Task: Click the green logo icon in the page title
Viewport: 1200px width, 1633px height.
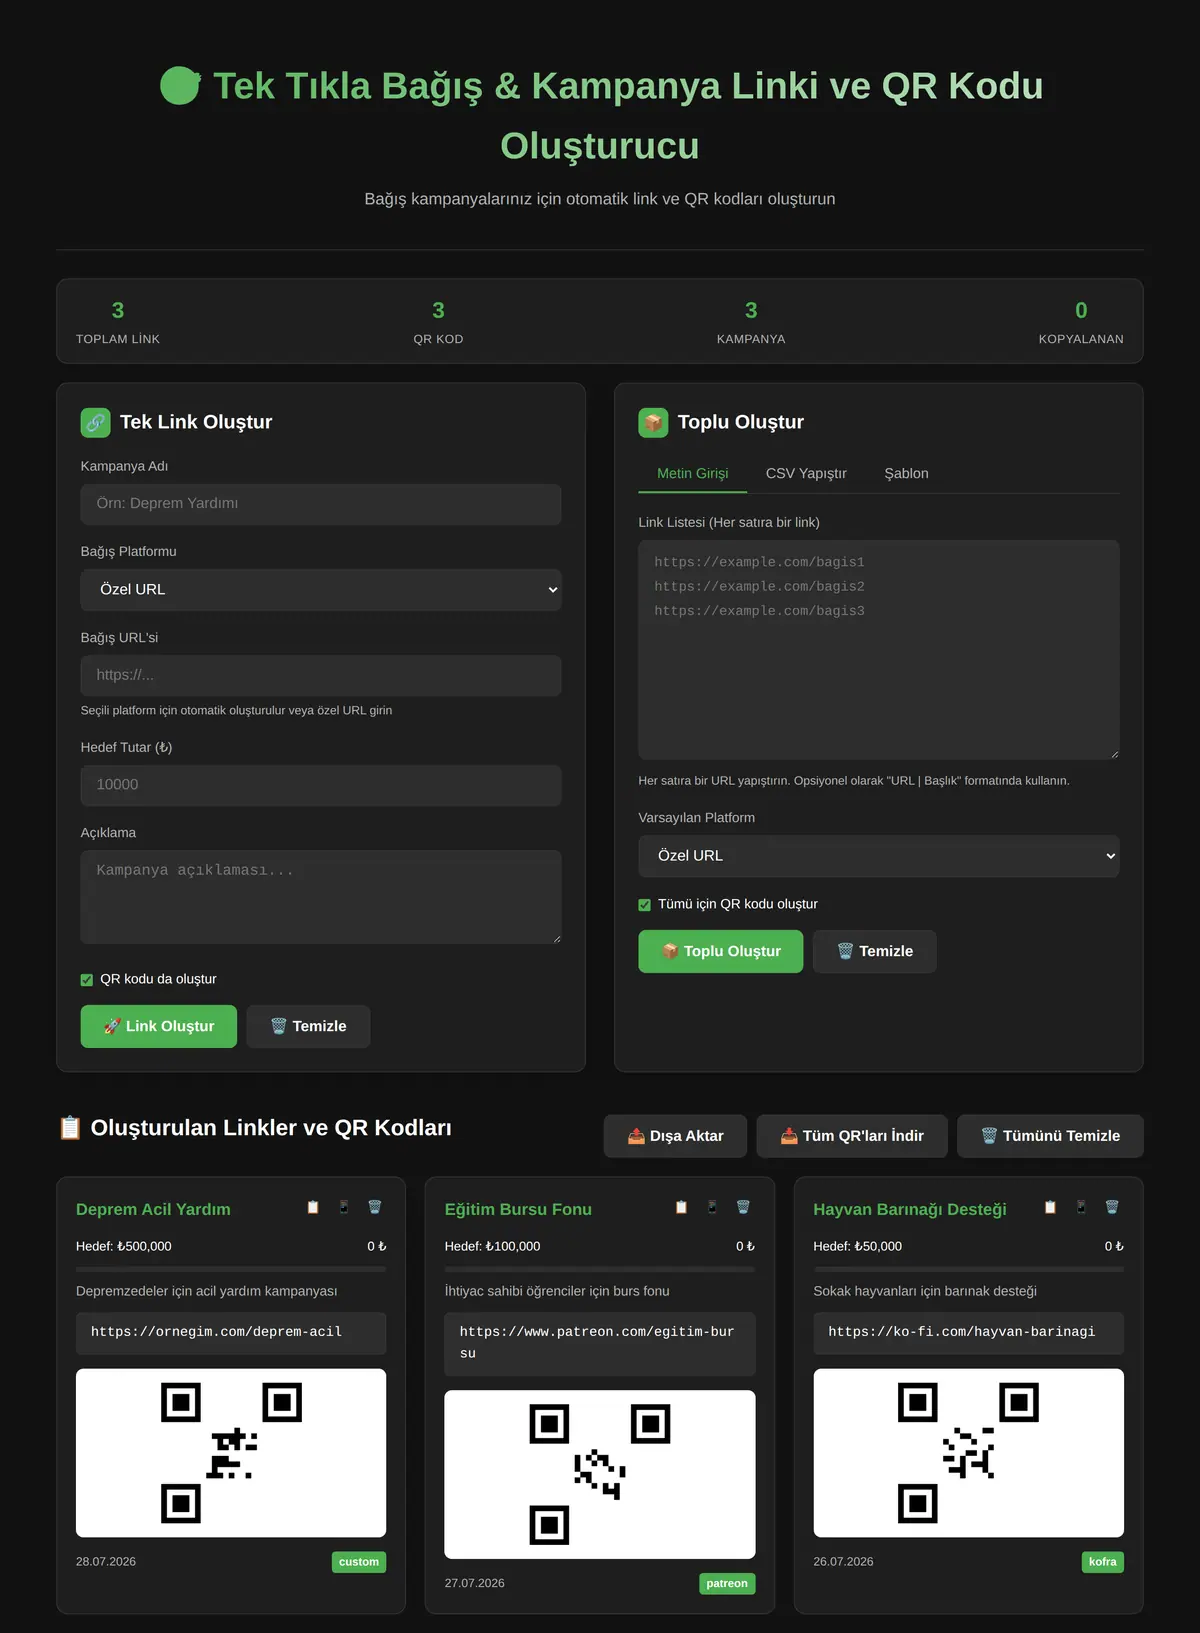Action: (181, 86)
